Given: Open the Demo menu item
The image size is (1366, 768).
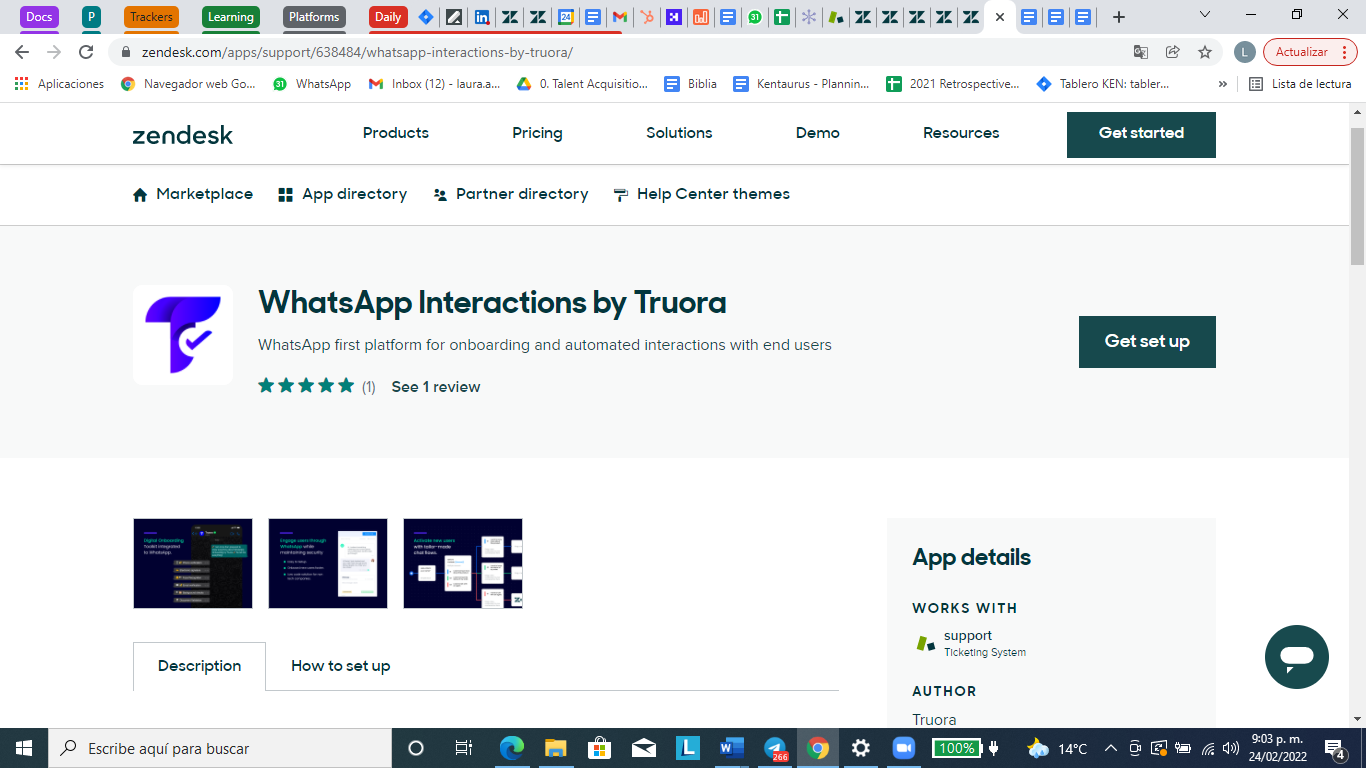Looking at the screenshot, I should 818,133.
